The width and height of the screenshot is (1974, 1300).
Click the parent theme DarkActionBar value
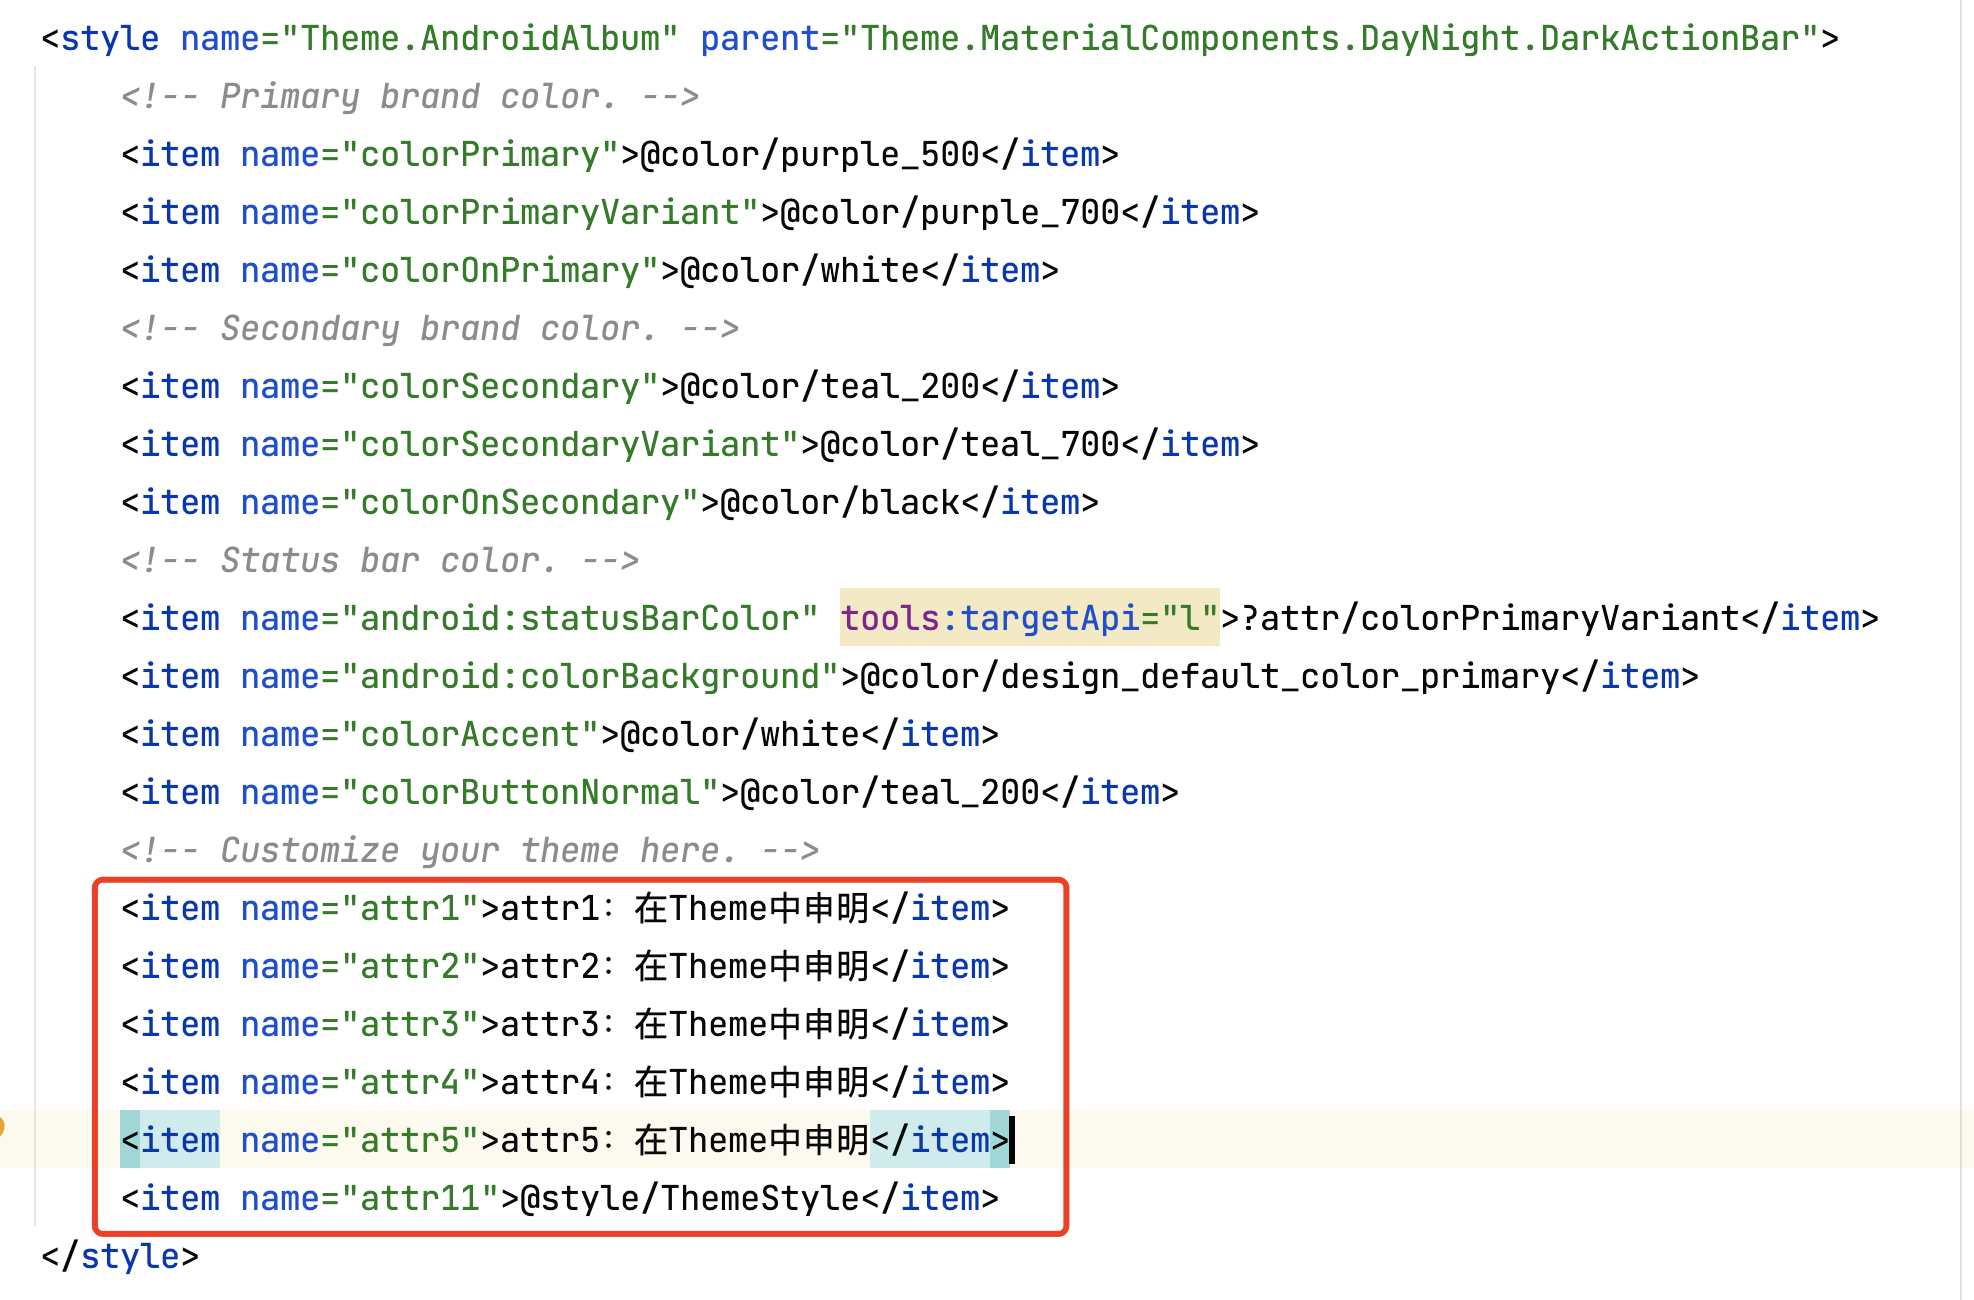pyautogui.click(x=1330, y=39)
